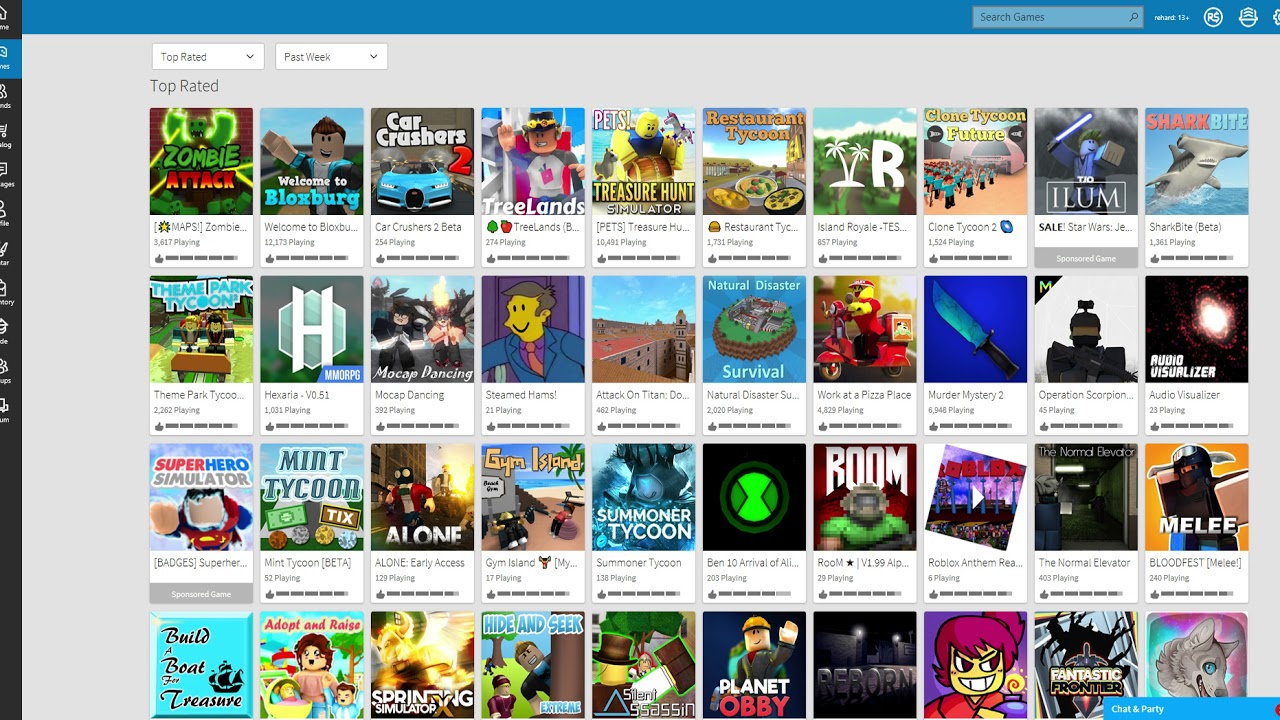Click the Theme Park Tycoon thumbnail
This screenshot has width=1280, height=720.
coord(201,329)
